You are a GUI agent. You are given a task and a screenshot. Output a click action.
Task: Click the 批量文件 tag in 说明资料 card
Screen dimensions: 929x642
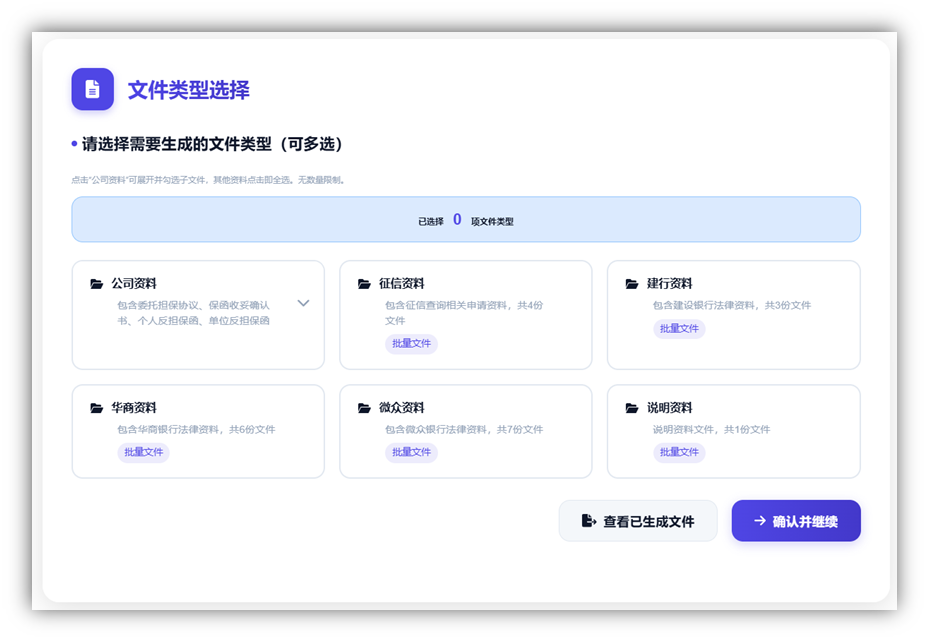pyautogui.click(x=679, y=452)
